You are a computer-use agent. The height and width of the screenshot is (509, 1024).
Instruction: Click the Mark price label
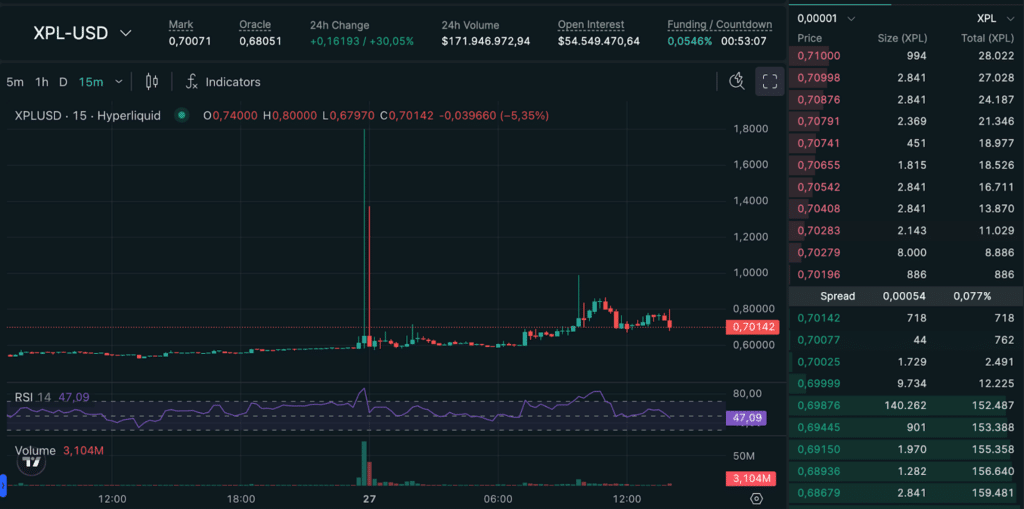(180, 25)
